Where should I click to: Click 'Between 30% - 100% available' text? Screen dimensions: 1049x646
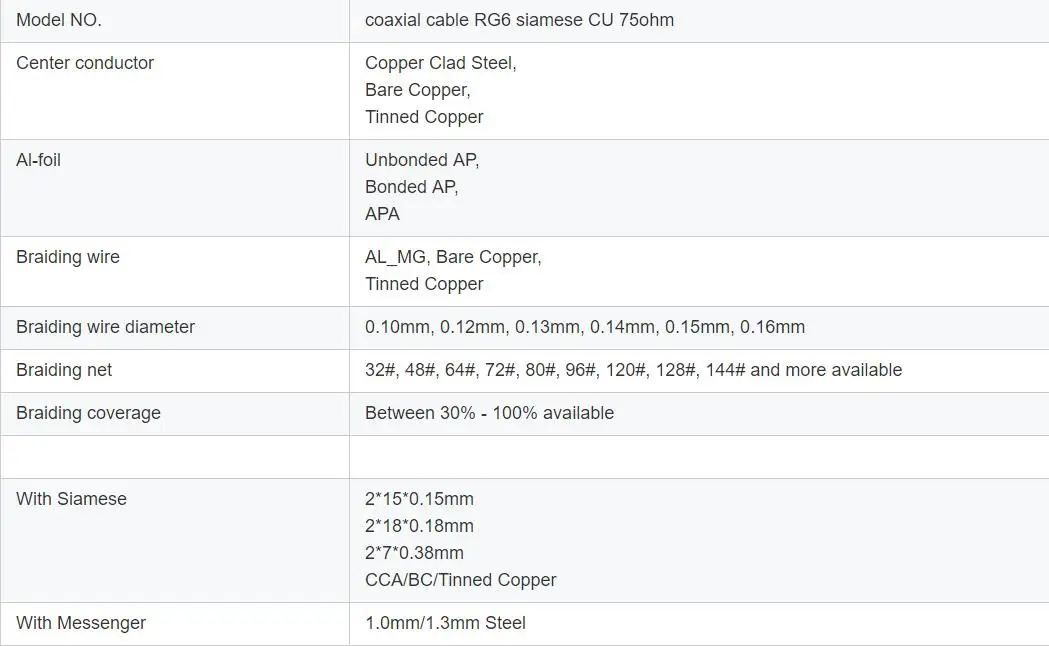point(489,413)
